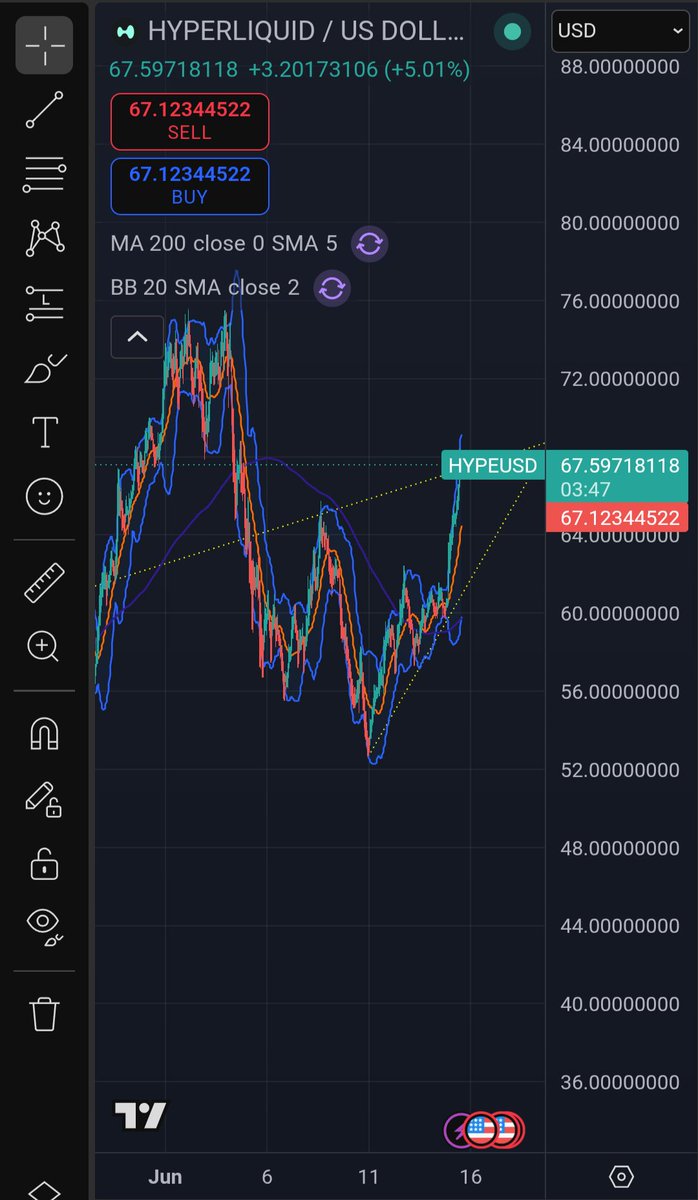Click the TradingView logo on chart
The image size is (698, 1200).
[x=140, y=1116]
